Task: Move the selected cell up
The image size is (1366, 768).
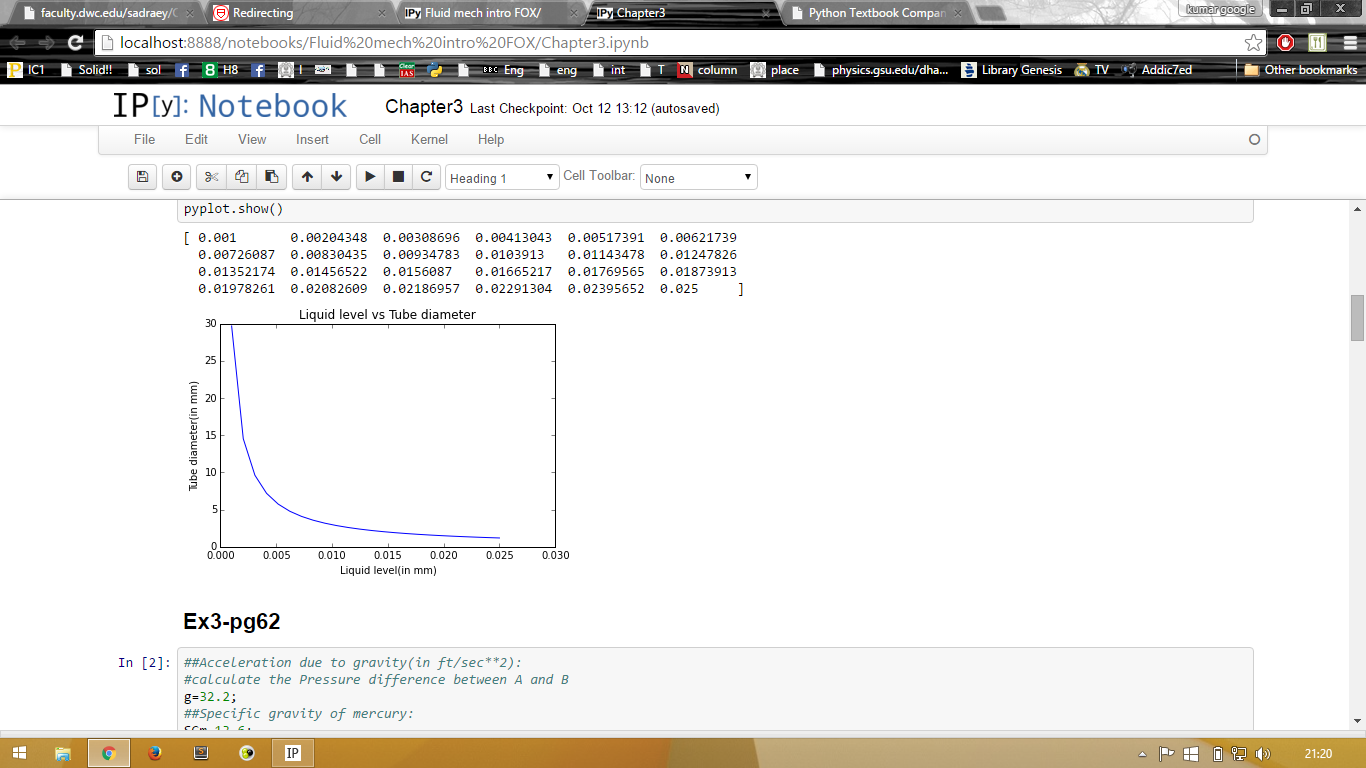Action: point(307,177)
